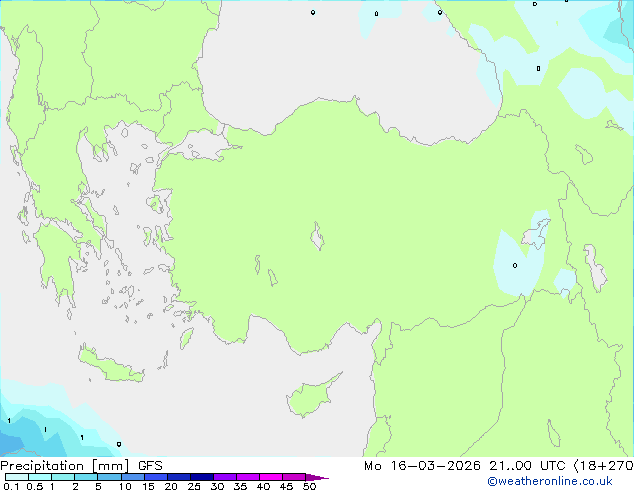Click the 10–15 mm legend color swatch
The width and height of the screenshot is (634, 490).
tap(133, 477)
